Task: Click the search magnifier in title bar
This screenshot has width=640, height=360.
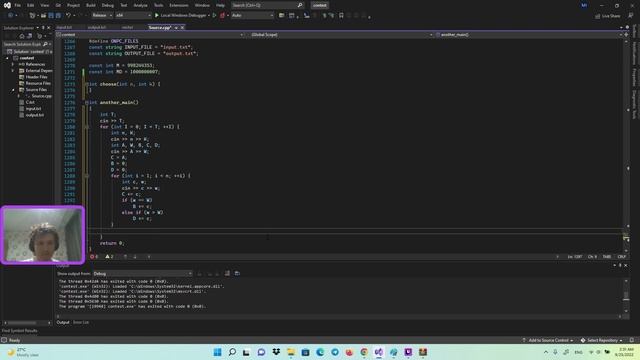Action: (300, 5)
